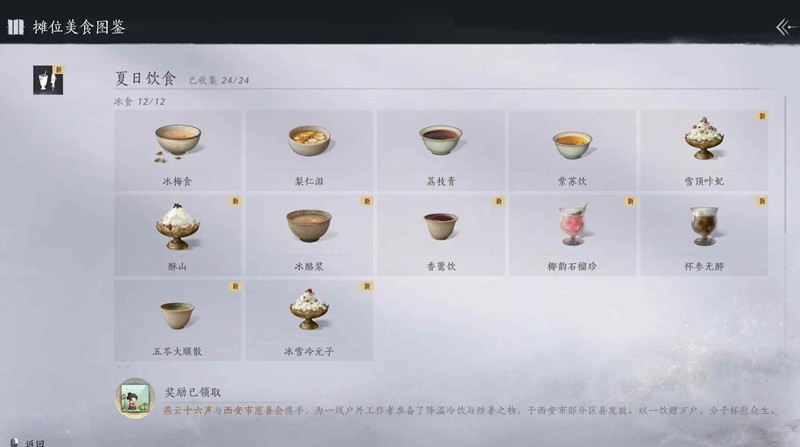Open the 冰雪冷元子 dessert entry
The width and height of the screenshot is (800, 447).
pyautogui.click(x=309, y=320)
